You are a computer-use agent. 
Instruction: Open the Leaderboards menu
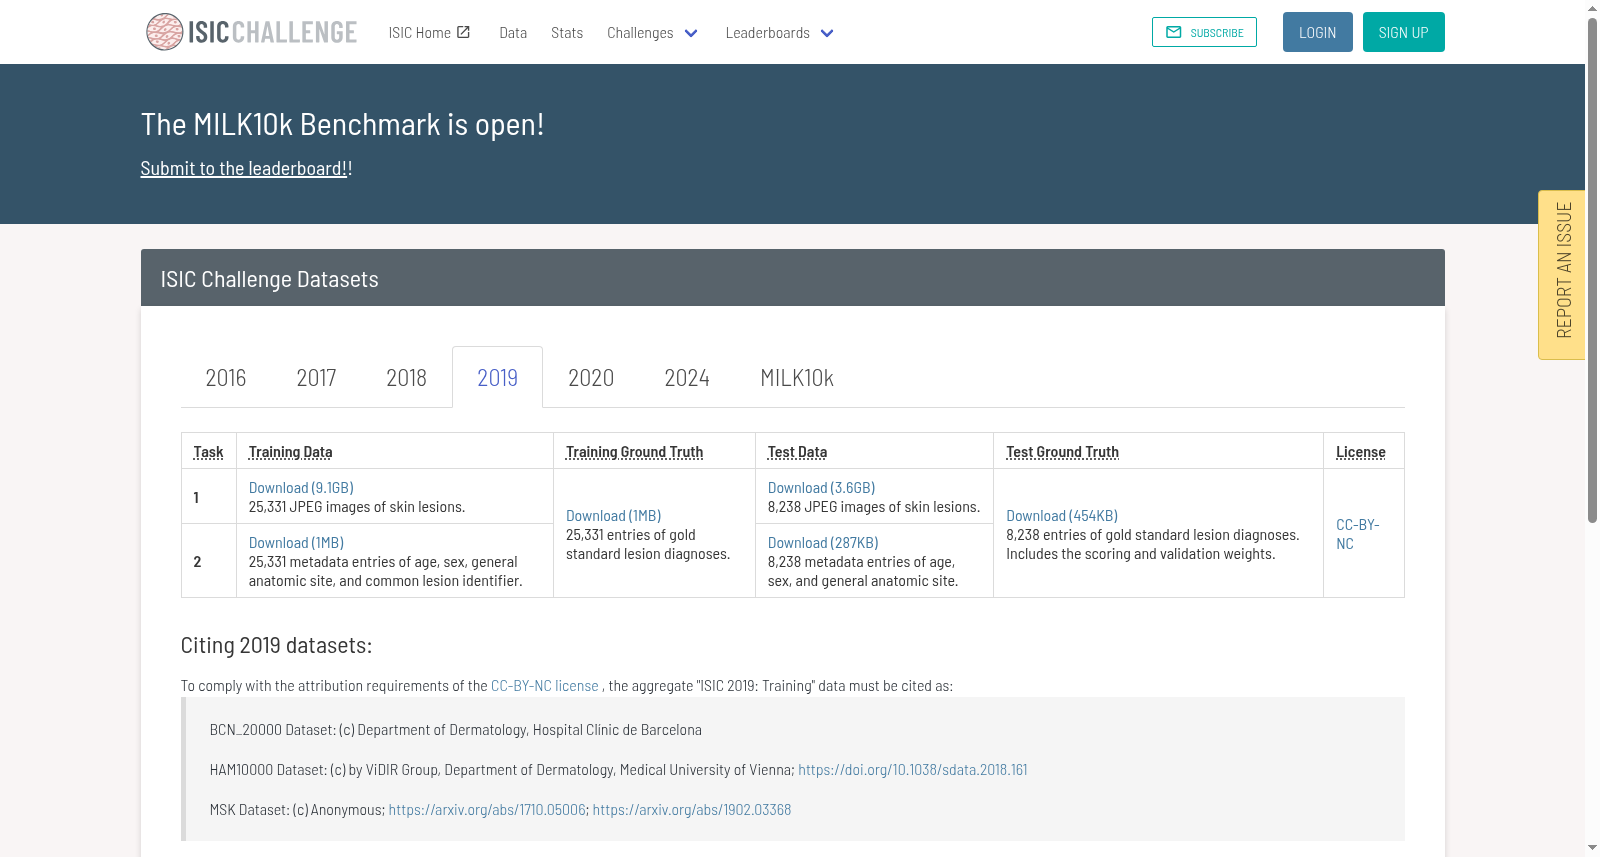[x=779, y=32]
